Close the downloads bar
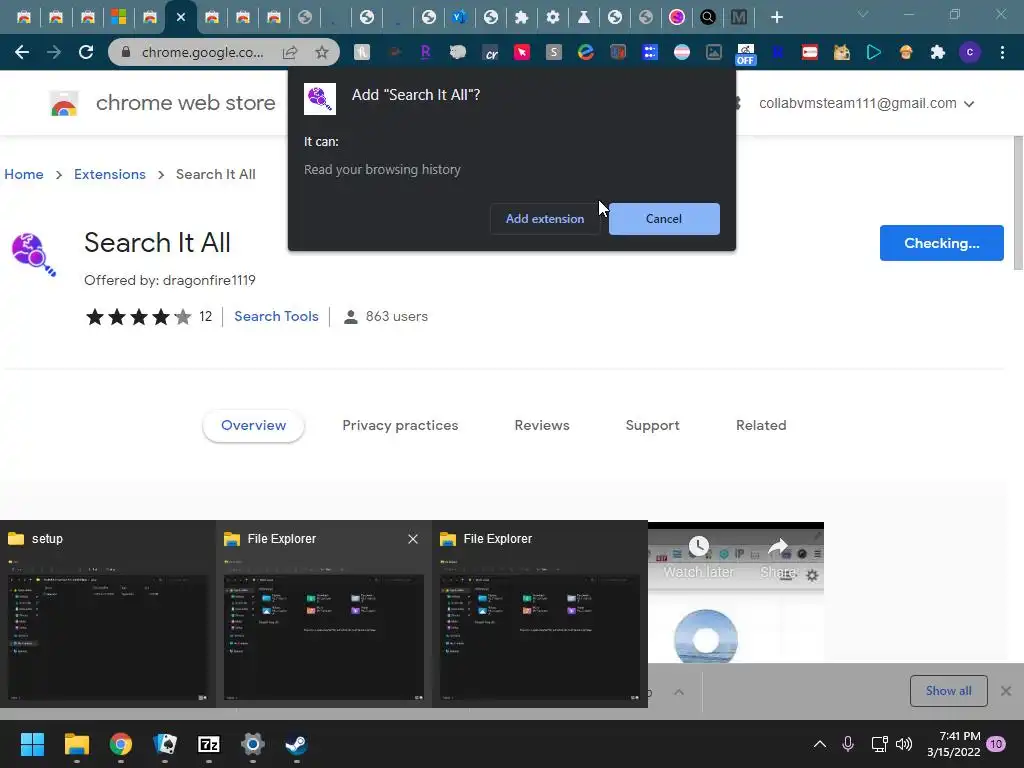 [x=1006, y=691]
